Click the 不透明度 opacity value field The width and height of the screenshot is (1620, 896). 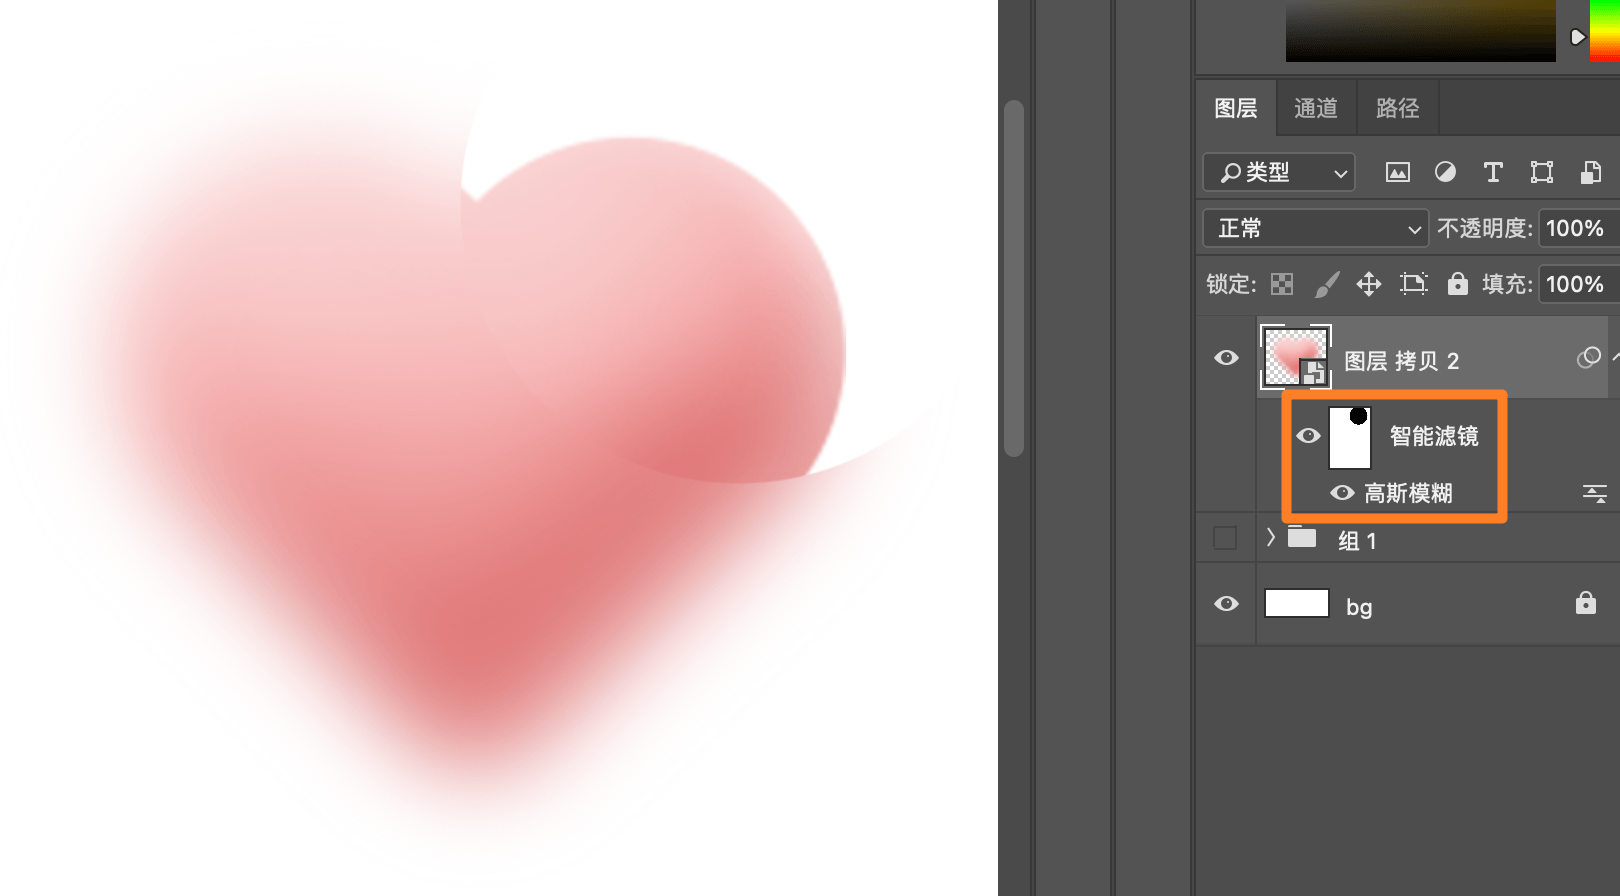coord(1578,228)
